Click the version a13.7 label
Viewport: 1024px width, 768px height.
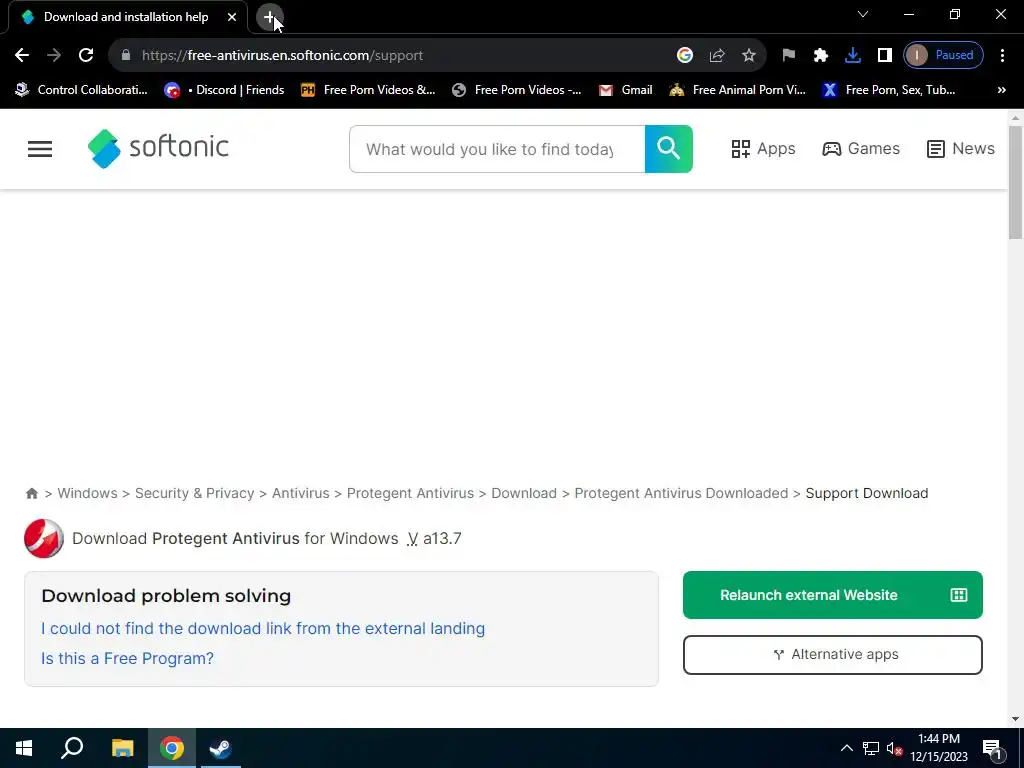point(442,538)
